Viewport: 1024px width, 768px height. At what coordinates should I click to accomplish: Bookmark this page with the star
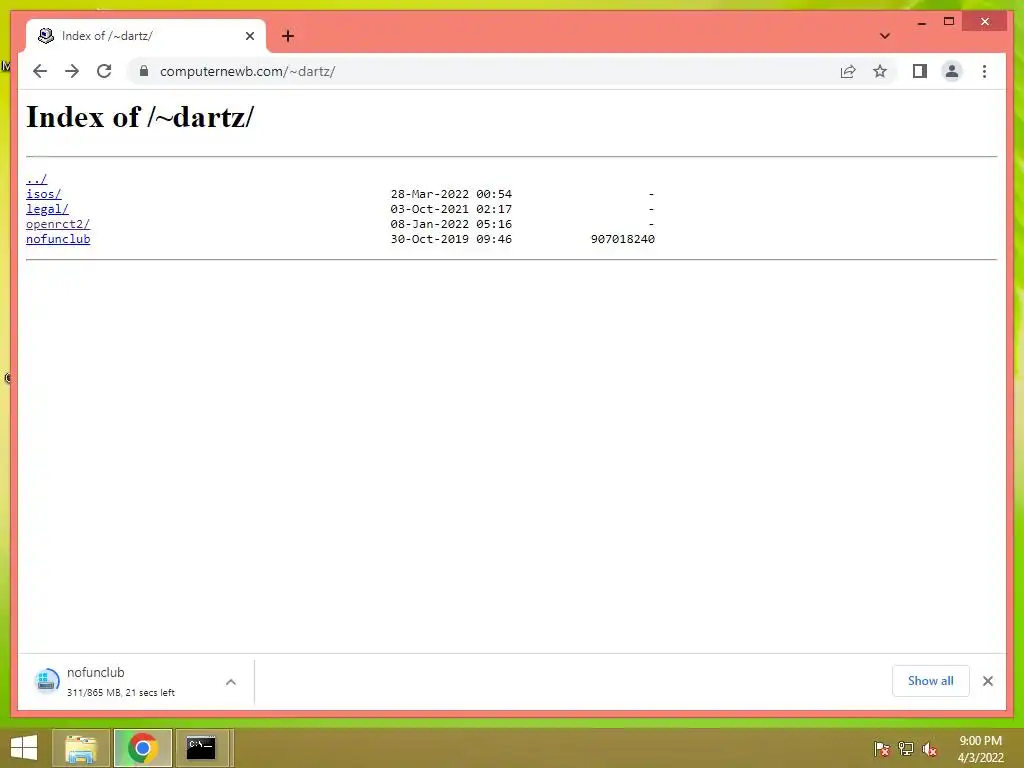(880, 71)
